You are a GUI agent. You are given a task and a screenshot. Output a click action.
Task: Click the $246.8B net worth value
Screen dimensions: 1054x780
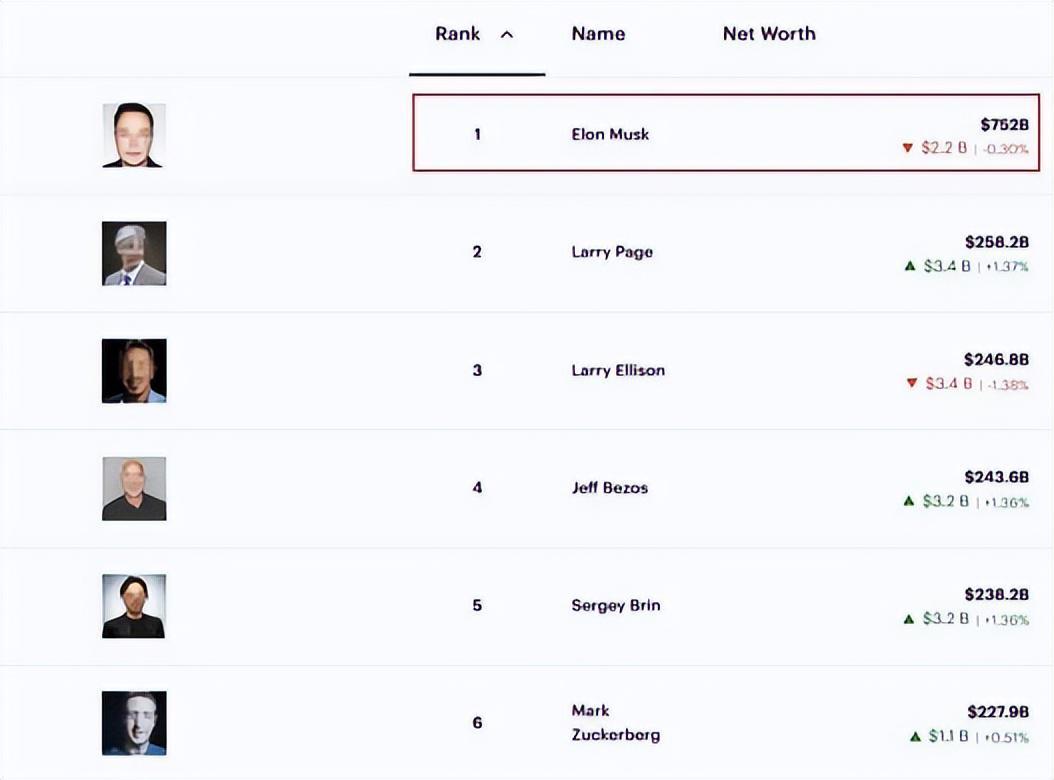coord(996,359)
